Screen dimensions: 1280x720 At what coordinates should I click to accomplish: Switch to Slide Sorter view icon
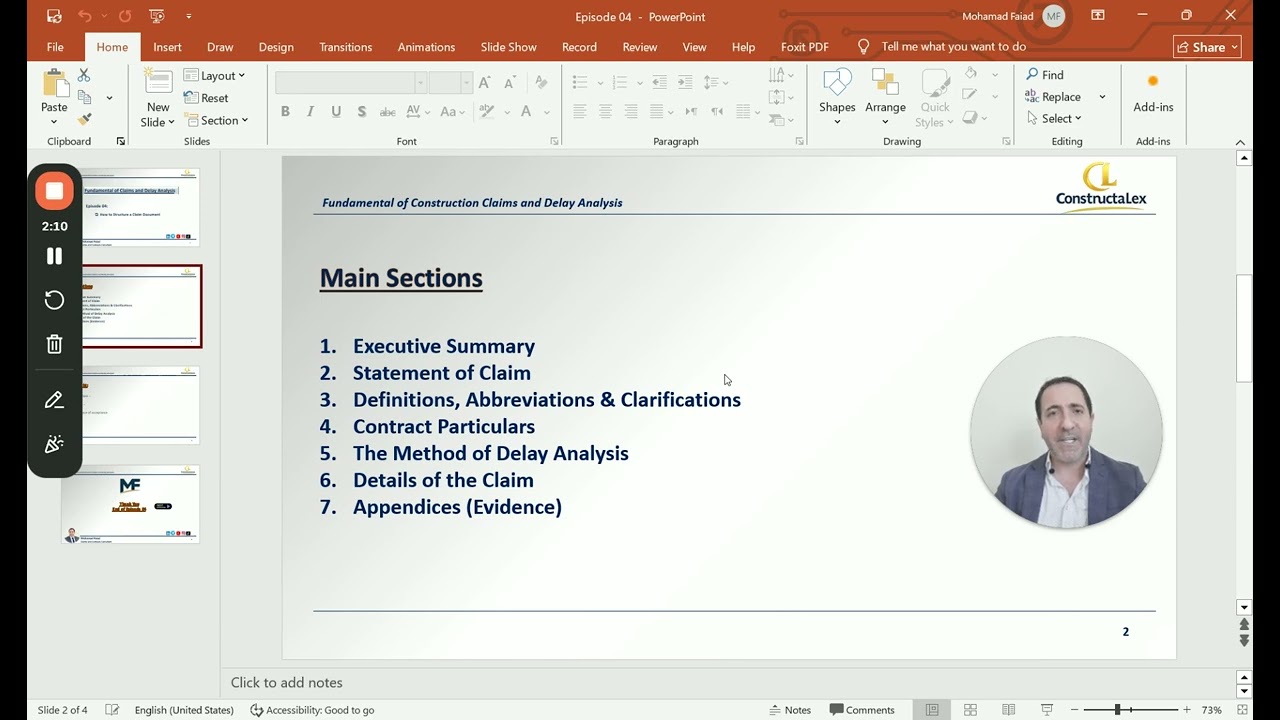pyautogui.click(x=970, y=710)
